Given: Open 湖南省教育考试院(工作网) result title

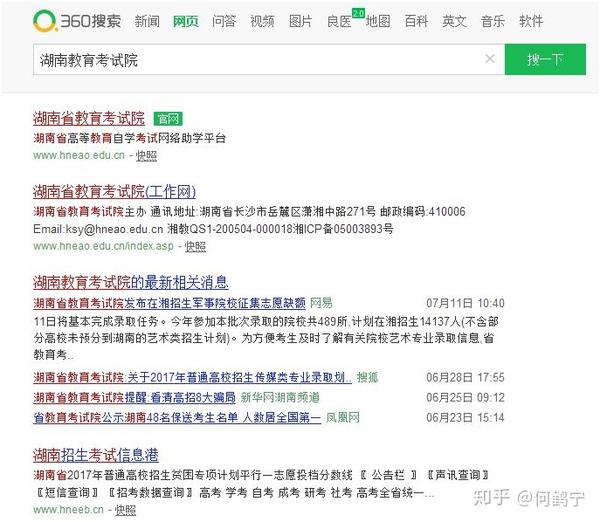Looking at the screenshot, I should [114, 191].
